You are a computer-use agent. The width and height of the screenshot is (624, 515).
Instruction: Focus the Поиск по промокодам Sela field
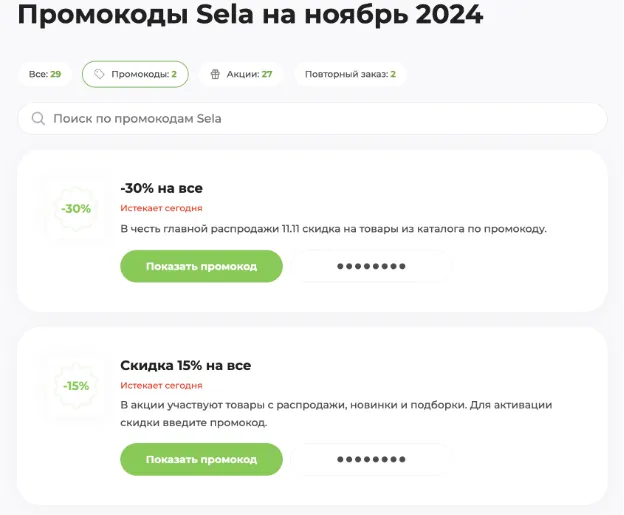tap(312, 119)
